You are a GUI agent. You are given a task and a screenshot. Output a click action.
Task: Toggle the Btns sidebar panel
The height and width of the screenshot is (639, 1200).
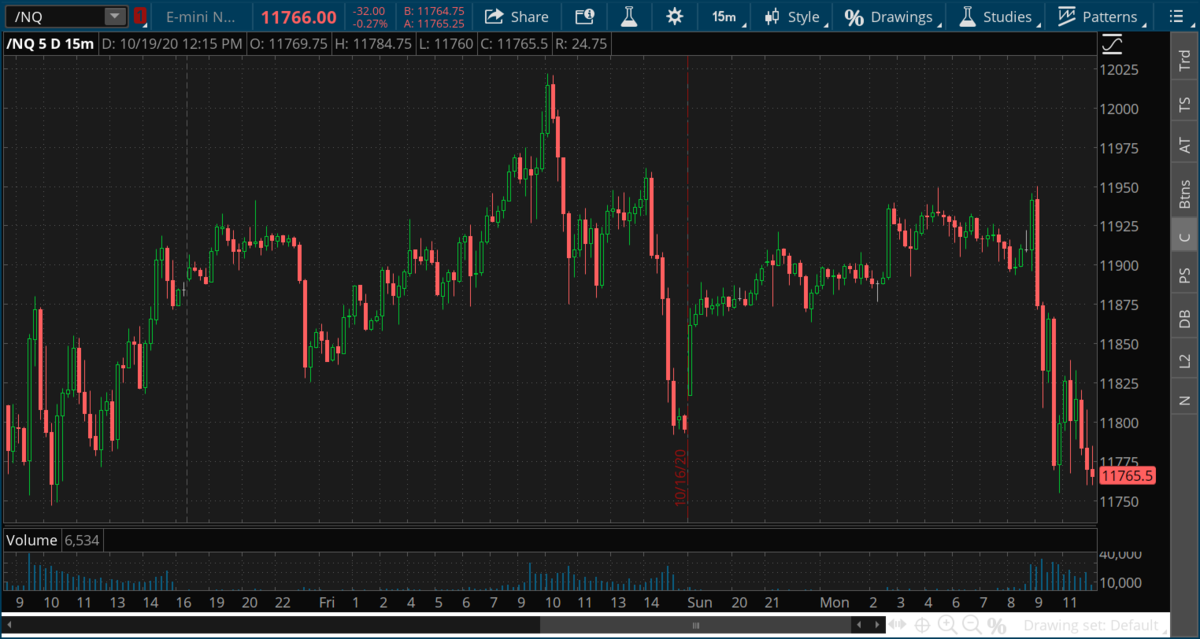coord(1184,194)
